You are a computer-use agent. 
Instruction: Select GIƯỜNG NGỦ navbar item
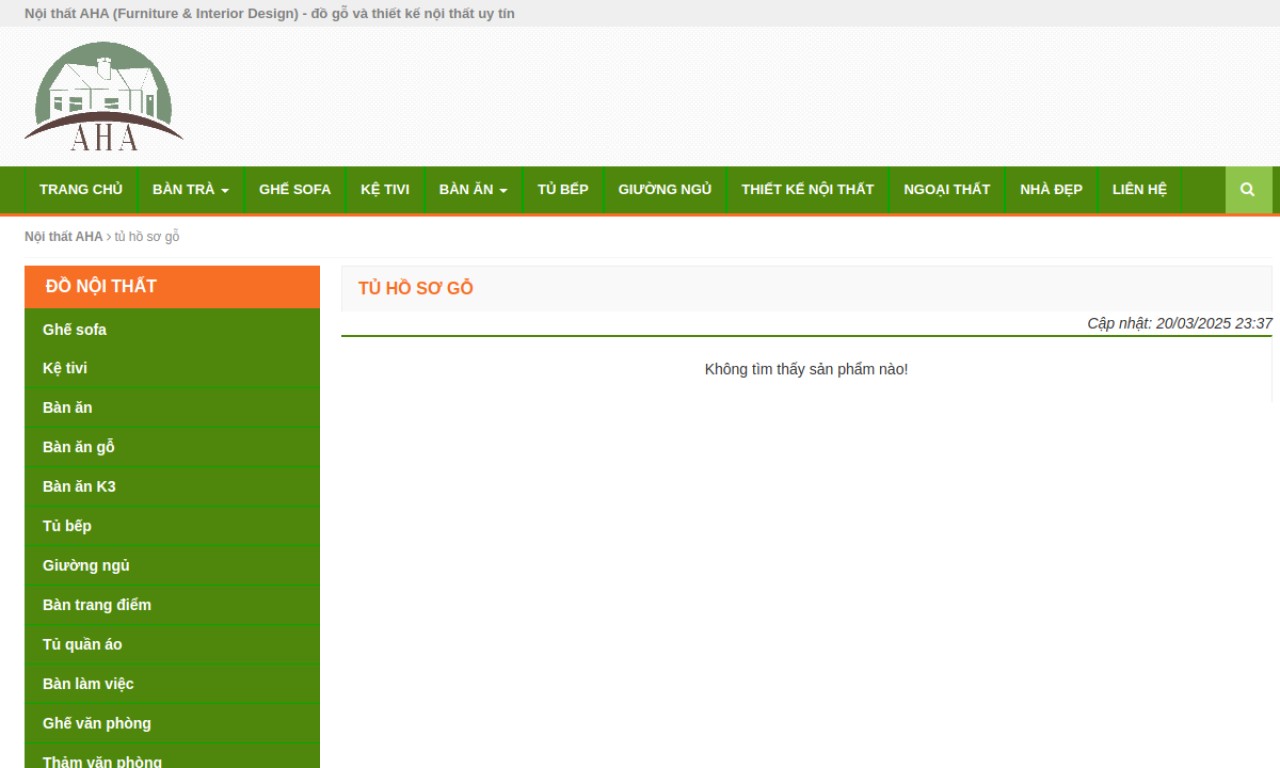pyautogui.click(x=665, y=190)
